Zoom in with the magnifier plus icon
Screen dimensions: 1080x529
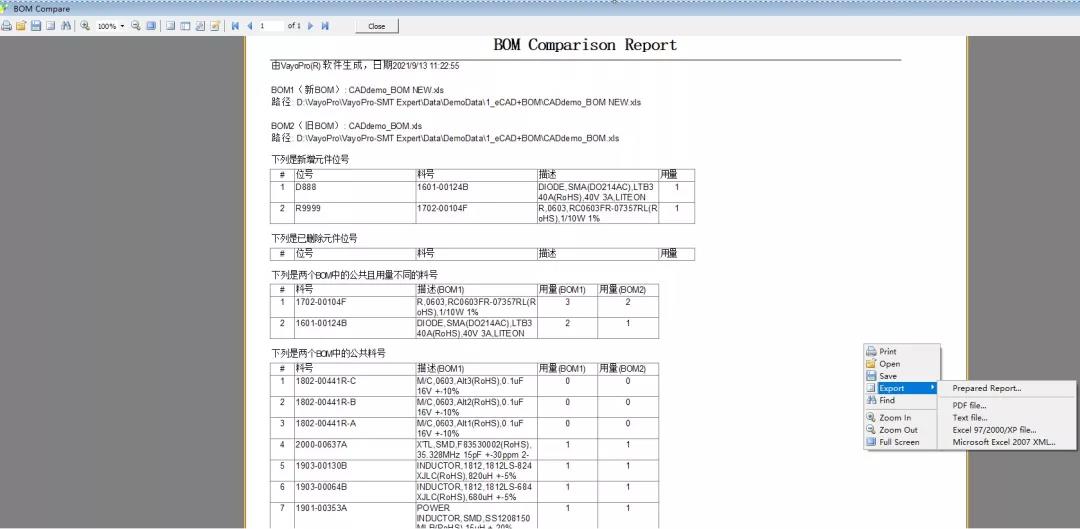[x=85, y=25]
